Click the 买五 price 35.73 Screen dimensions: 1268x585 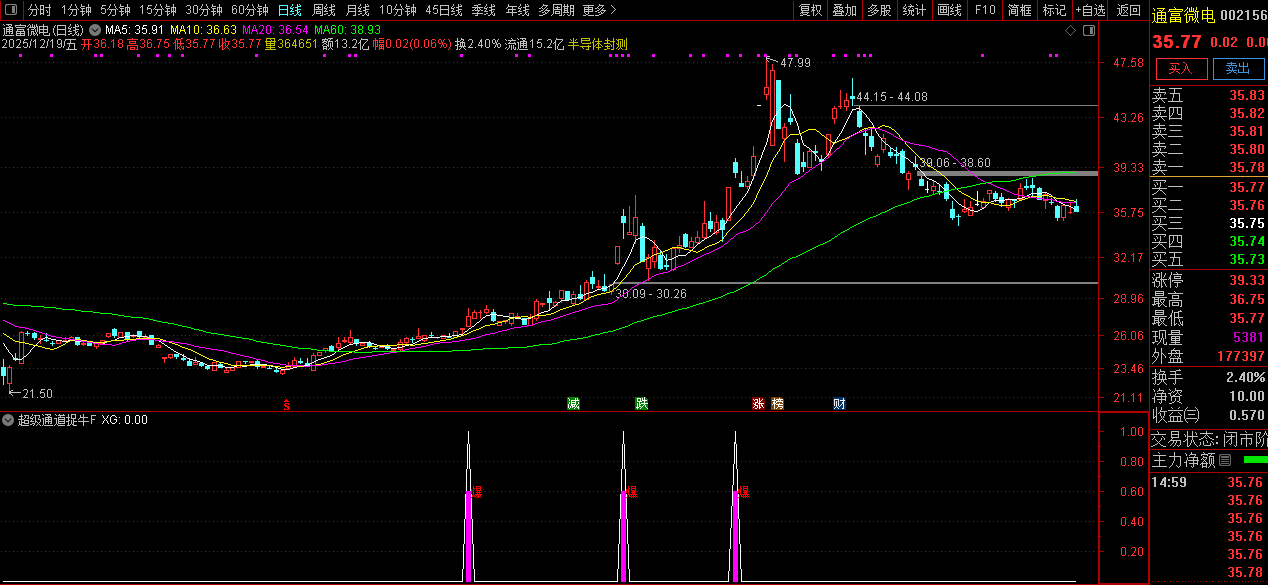(1247, 259)
